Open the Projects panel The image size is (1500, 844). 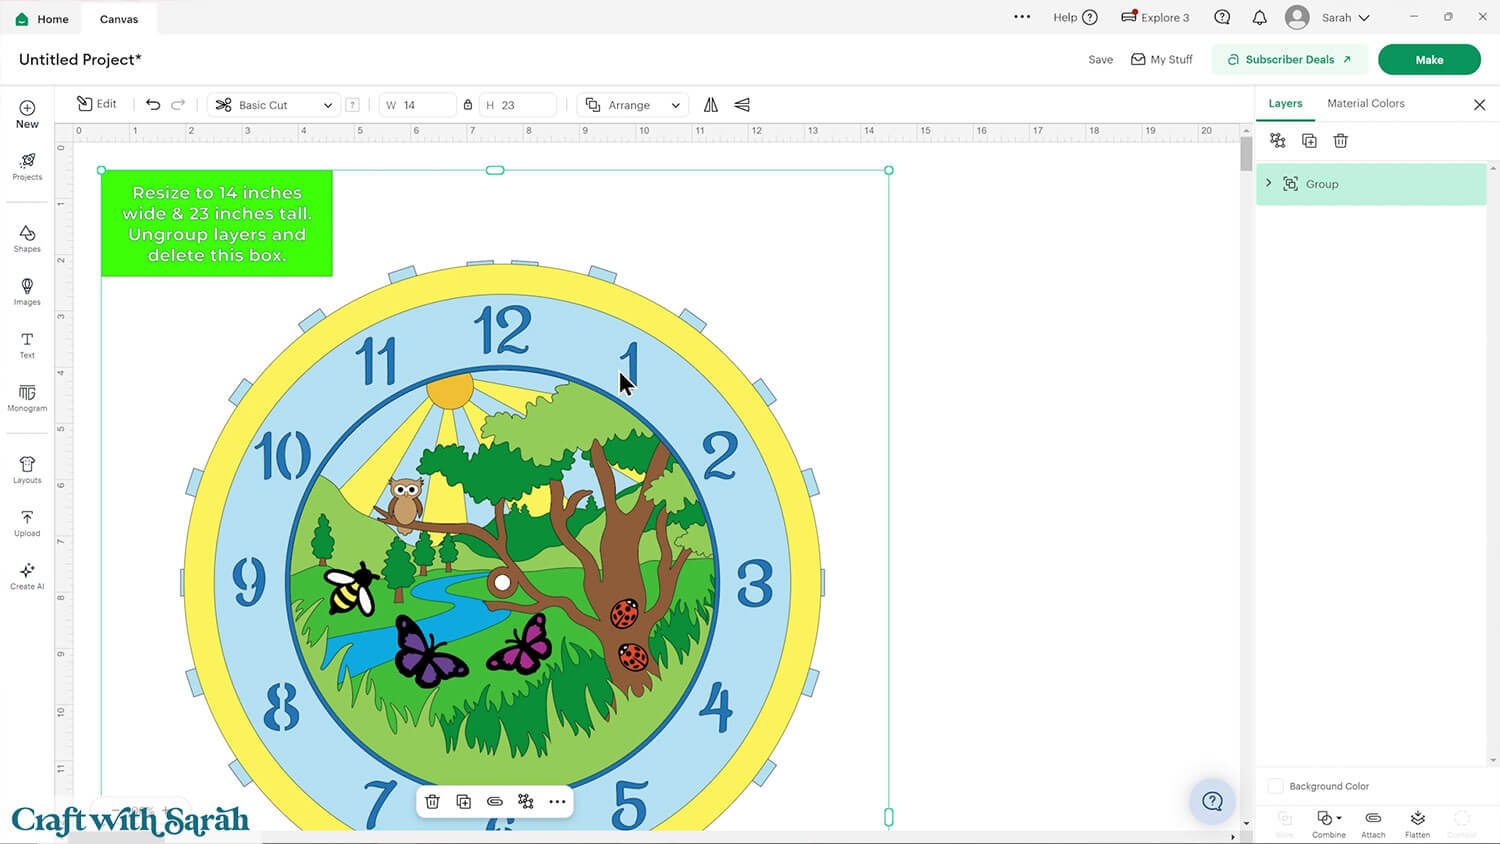click(27, 167)
